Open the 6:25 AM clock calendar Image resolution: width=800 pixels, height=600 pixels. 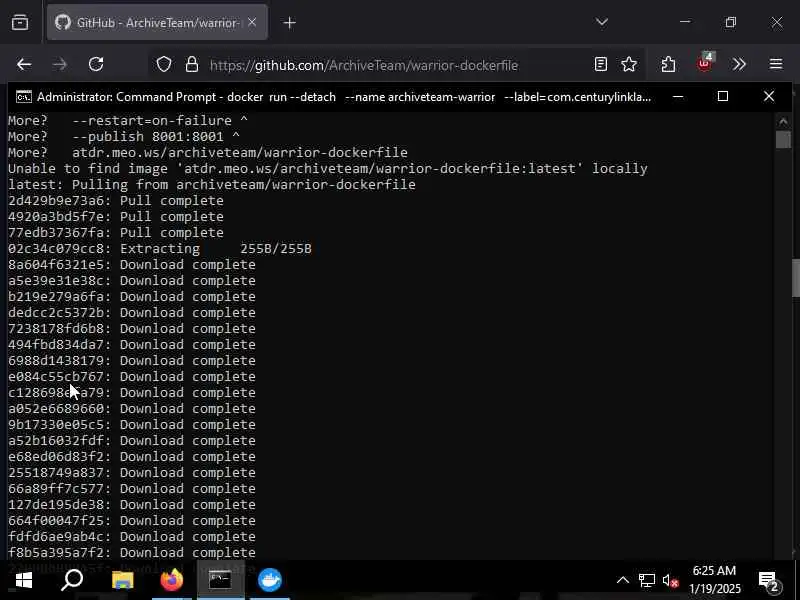pos(714,580)
